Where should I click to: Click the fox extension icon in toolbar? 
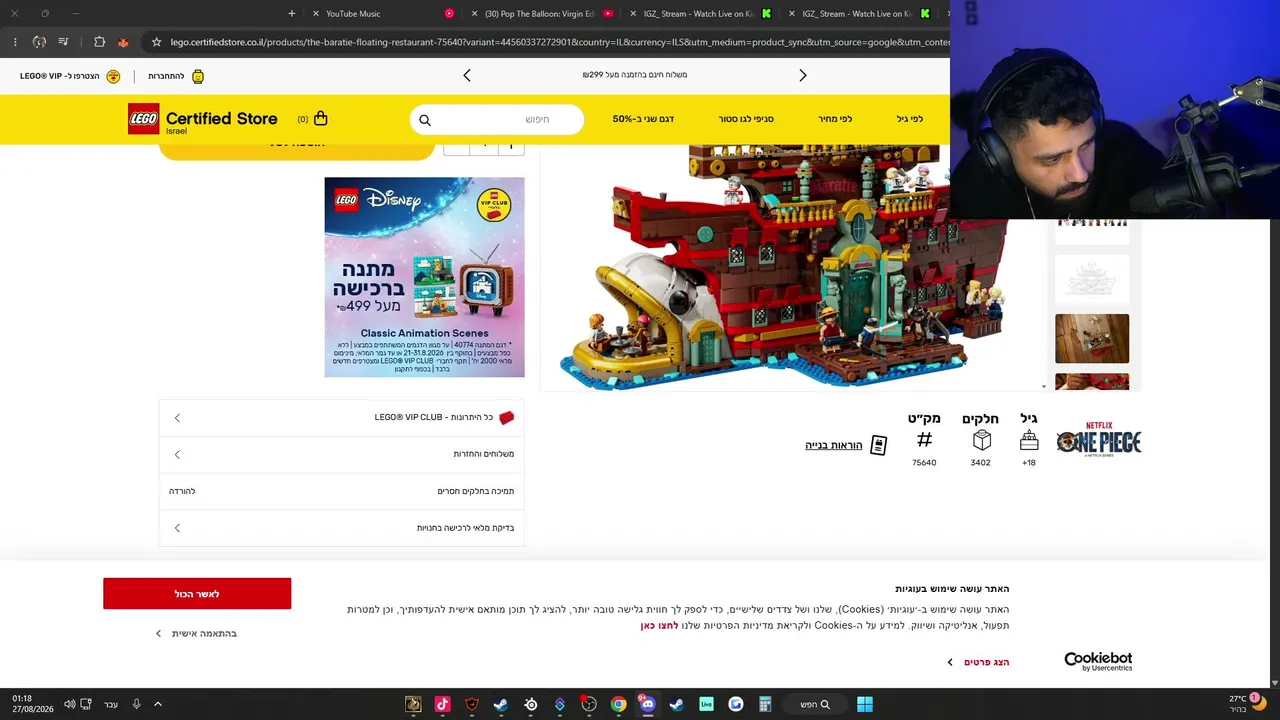point(123,42)
